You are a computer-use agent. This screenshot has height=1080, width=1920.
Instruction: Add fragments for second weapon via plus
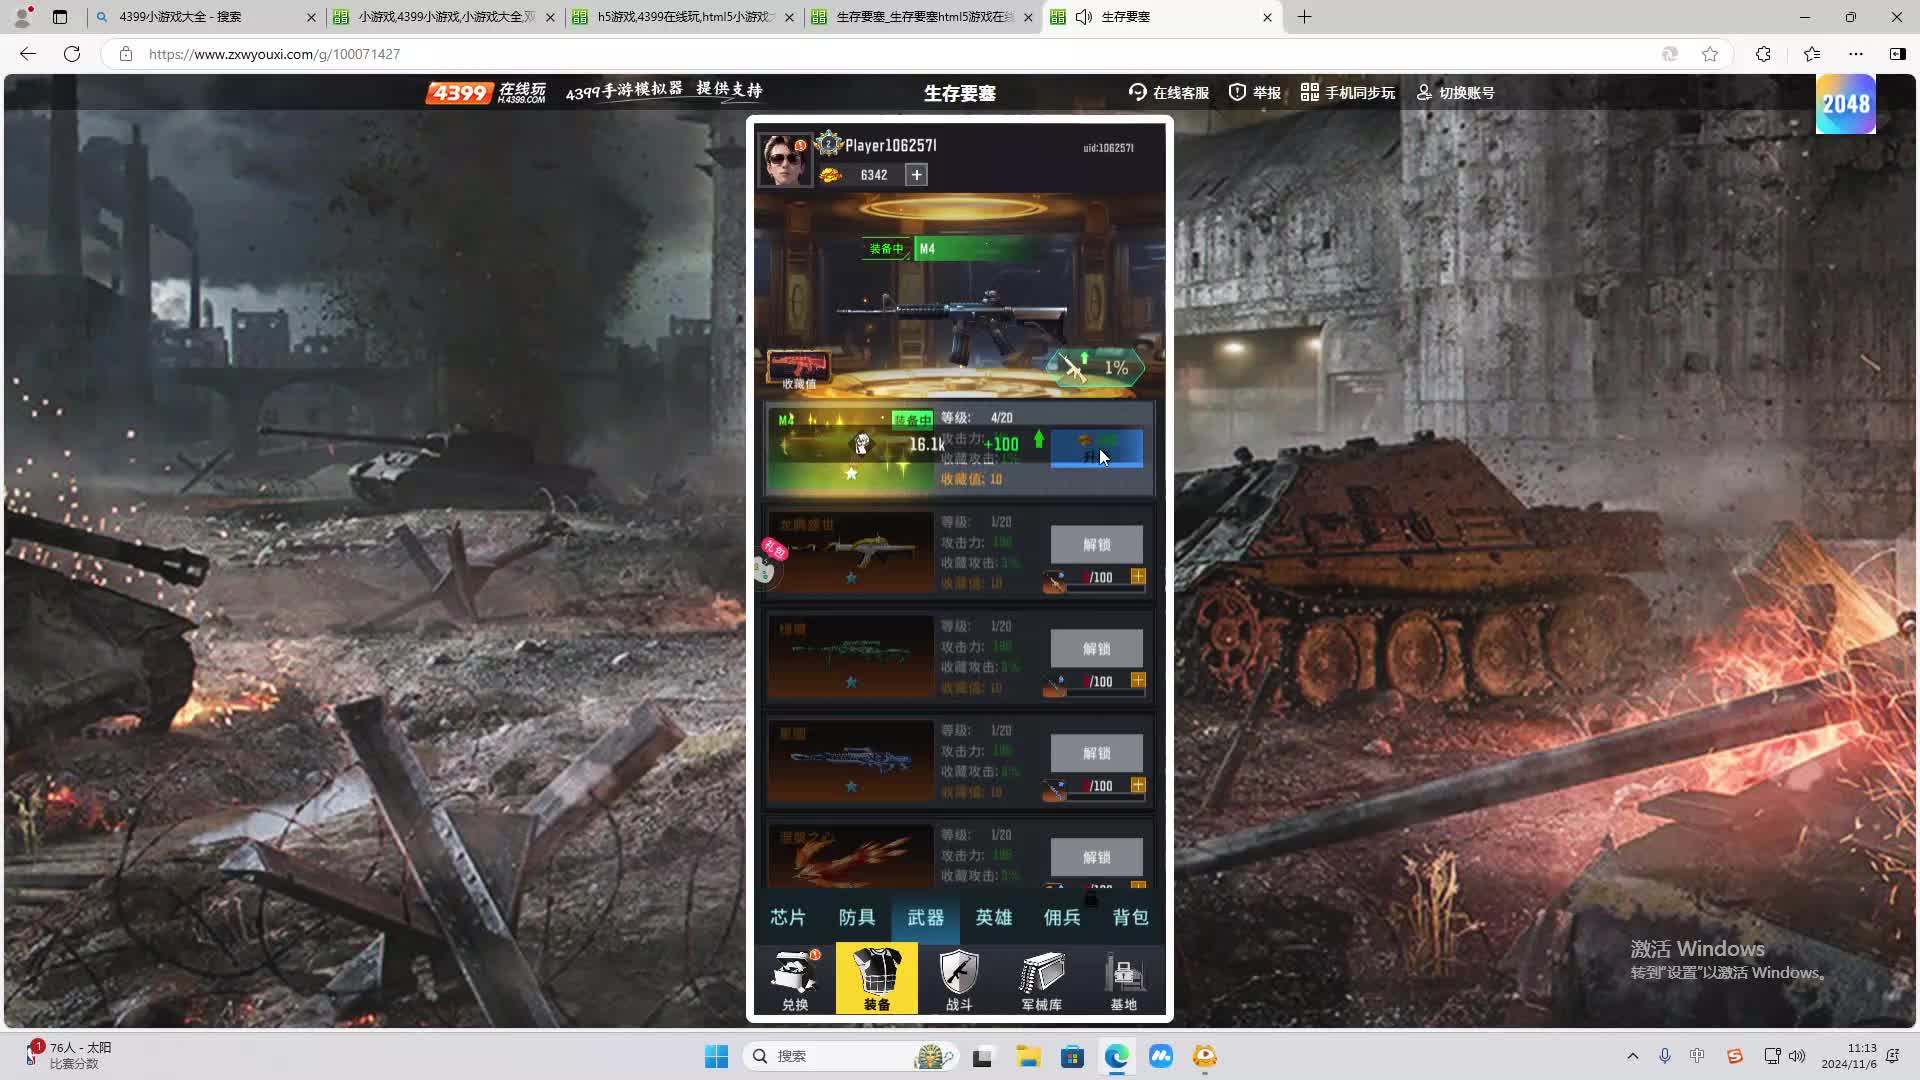[1138, 577]
